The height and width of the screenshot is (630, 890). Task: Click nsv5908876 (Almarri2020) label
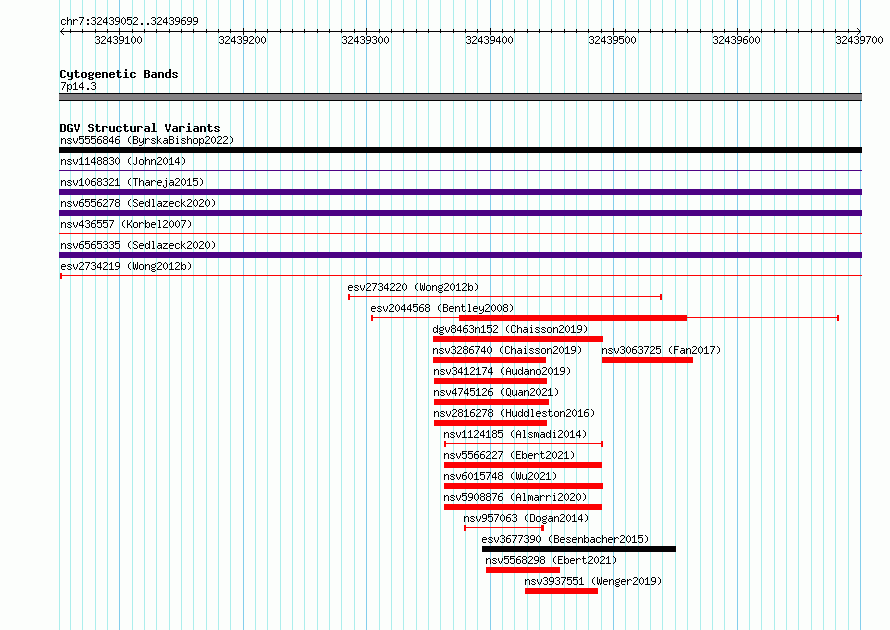515,497
